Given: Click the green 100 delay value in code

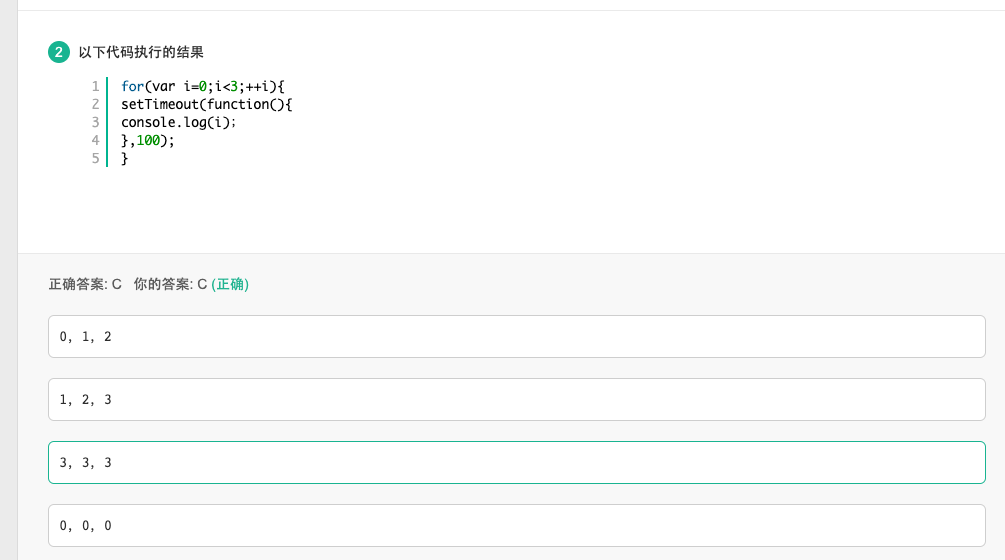Looking at the screenshot, I should (x=148, y=140).
